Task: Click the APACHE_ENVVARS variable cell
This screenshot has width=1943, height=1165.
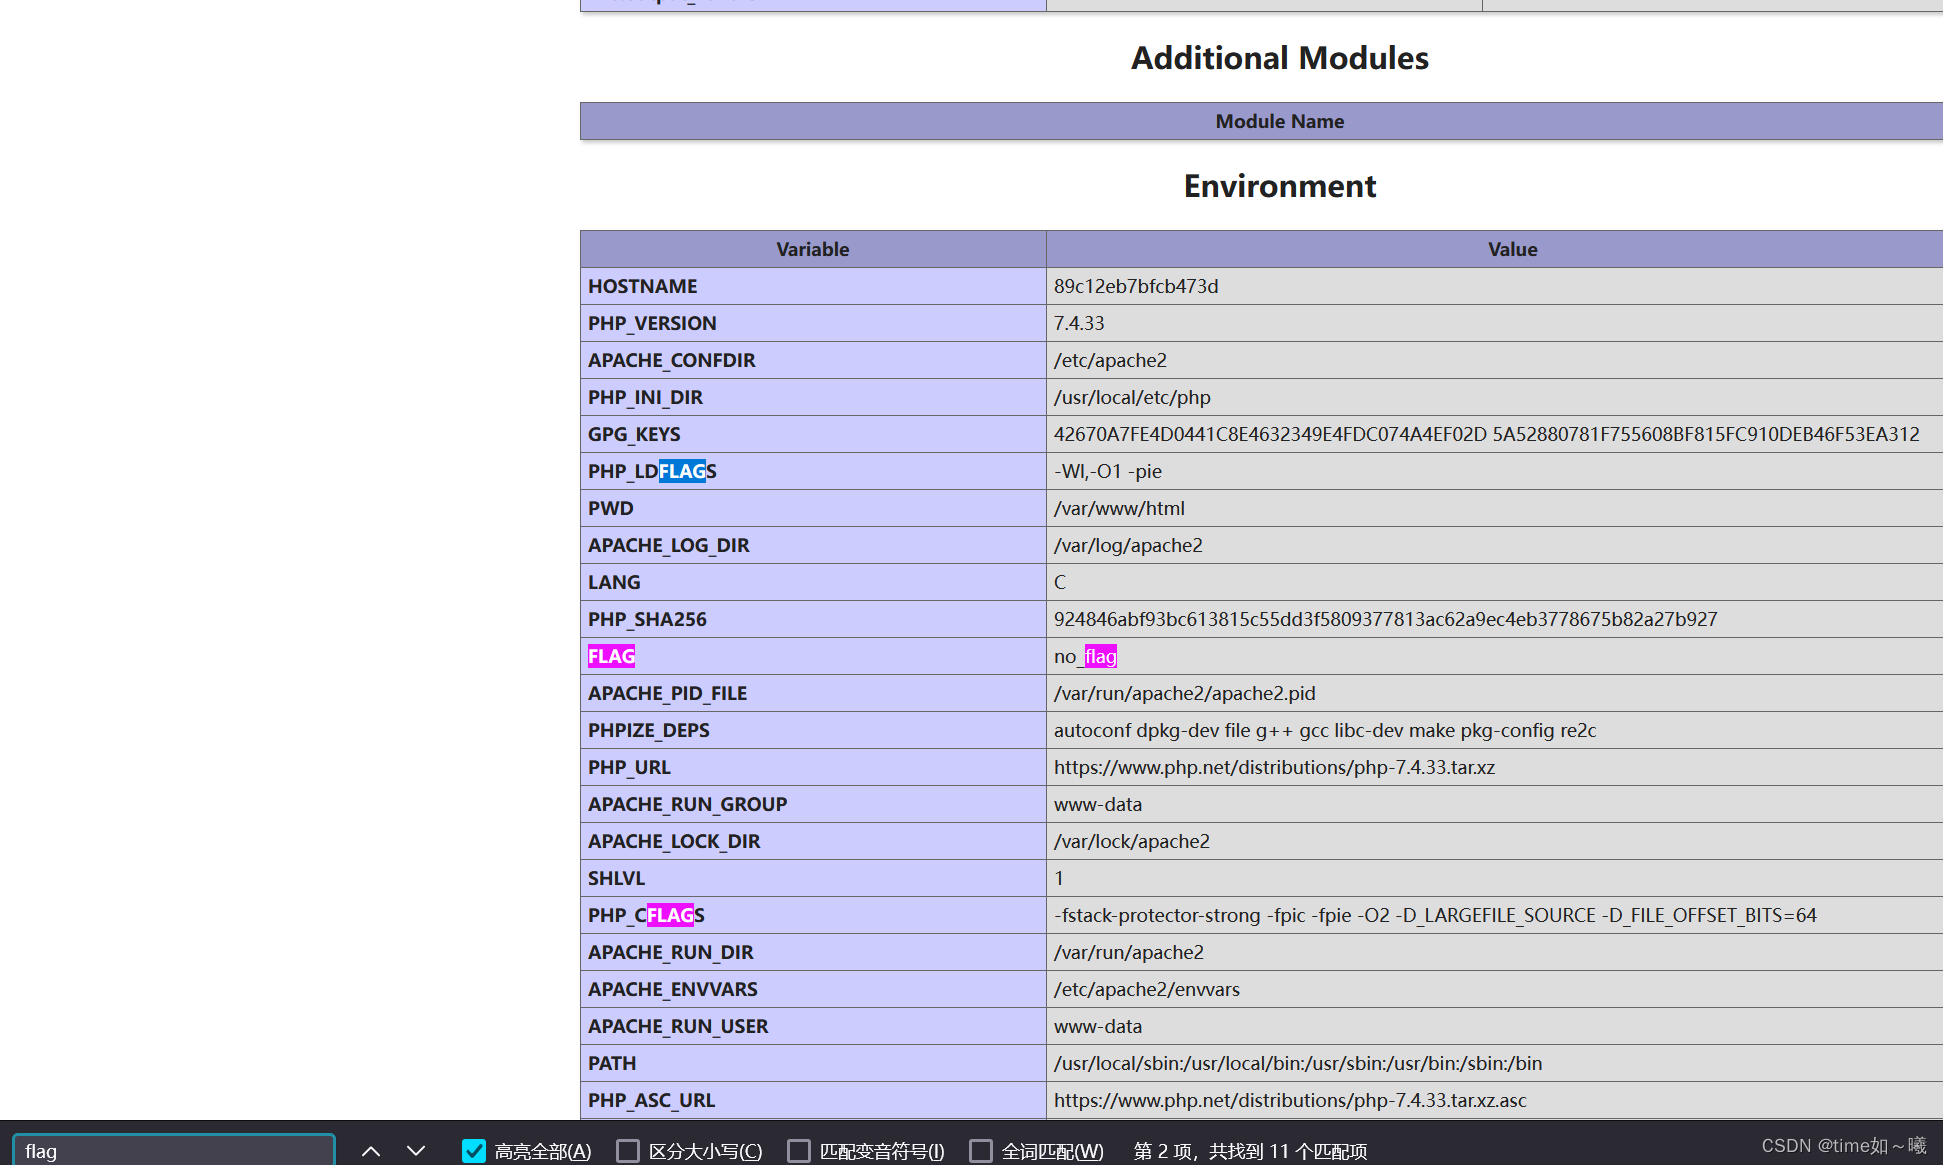Action: (813, 989)
